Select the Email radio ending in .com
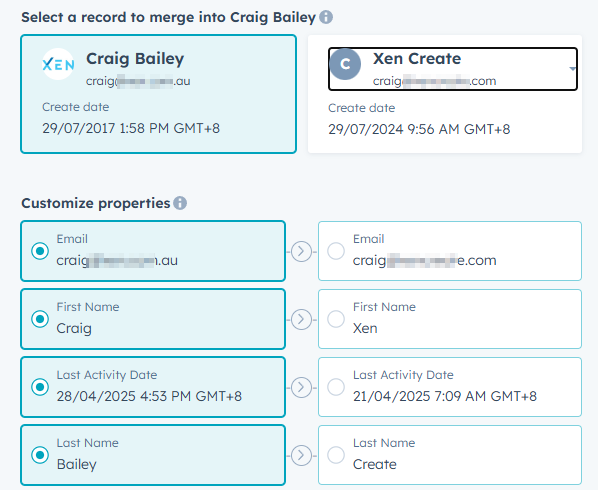 pos(336,251)
